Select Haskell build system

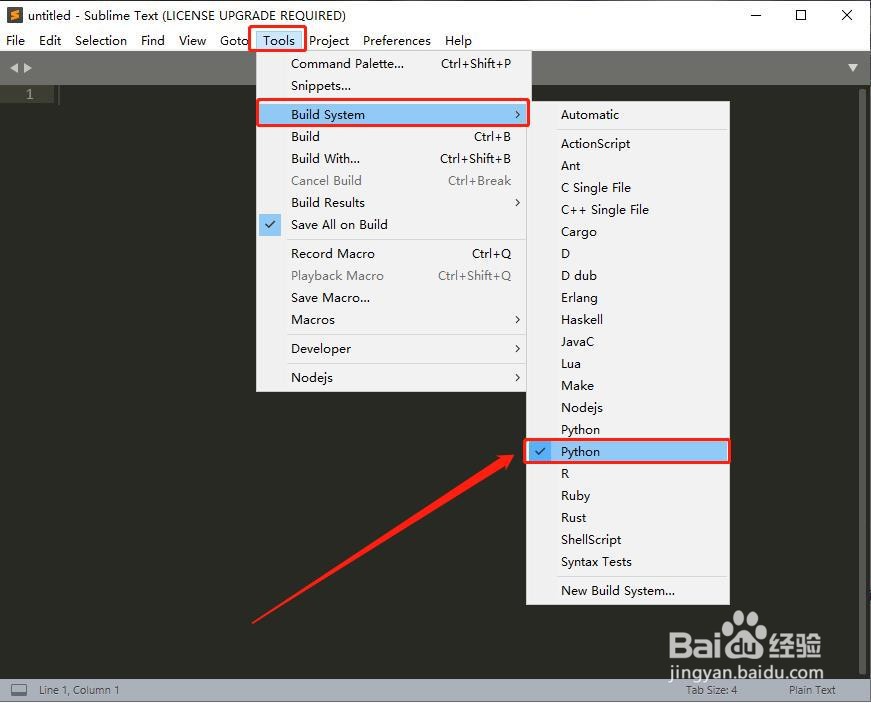click(628, 320)
